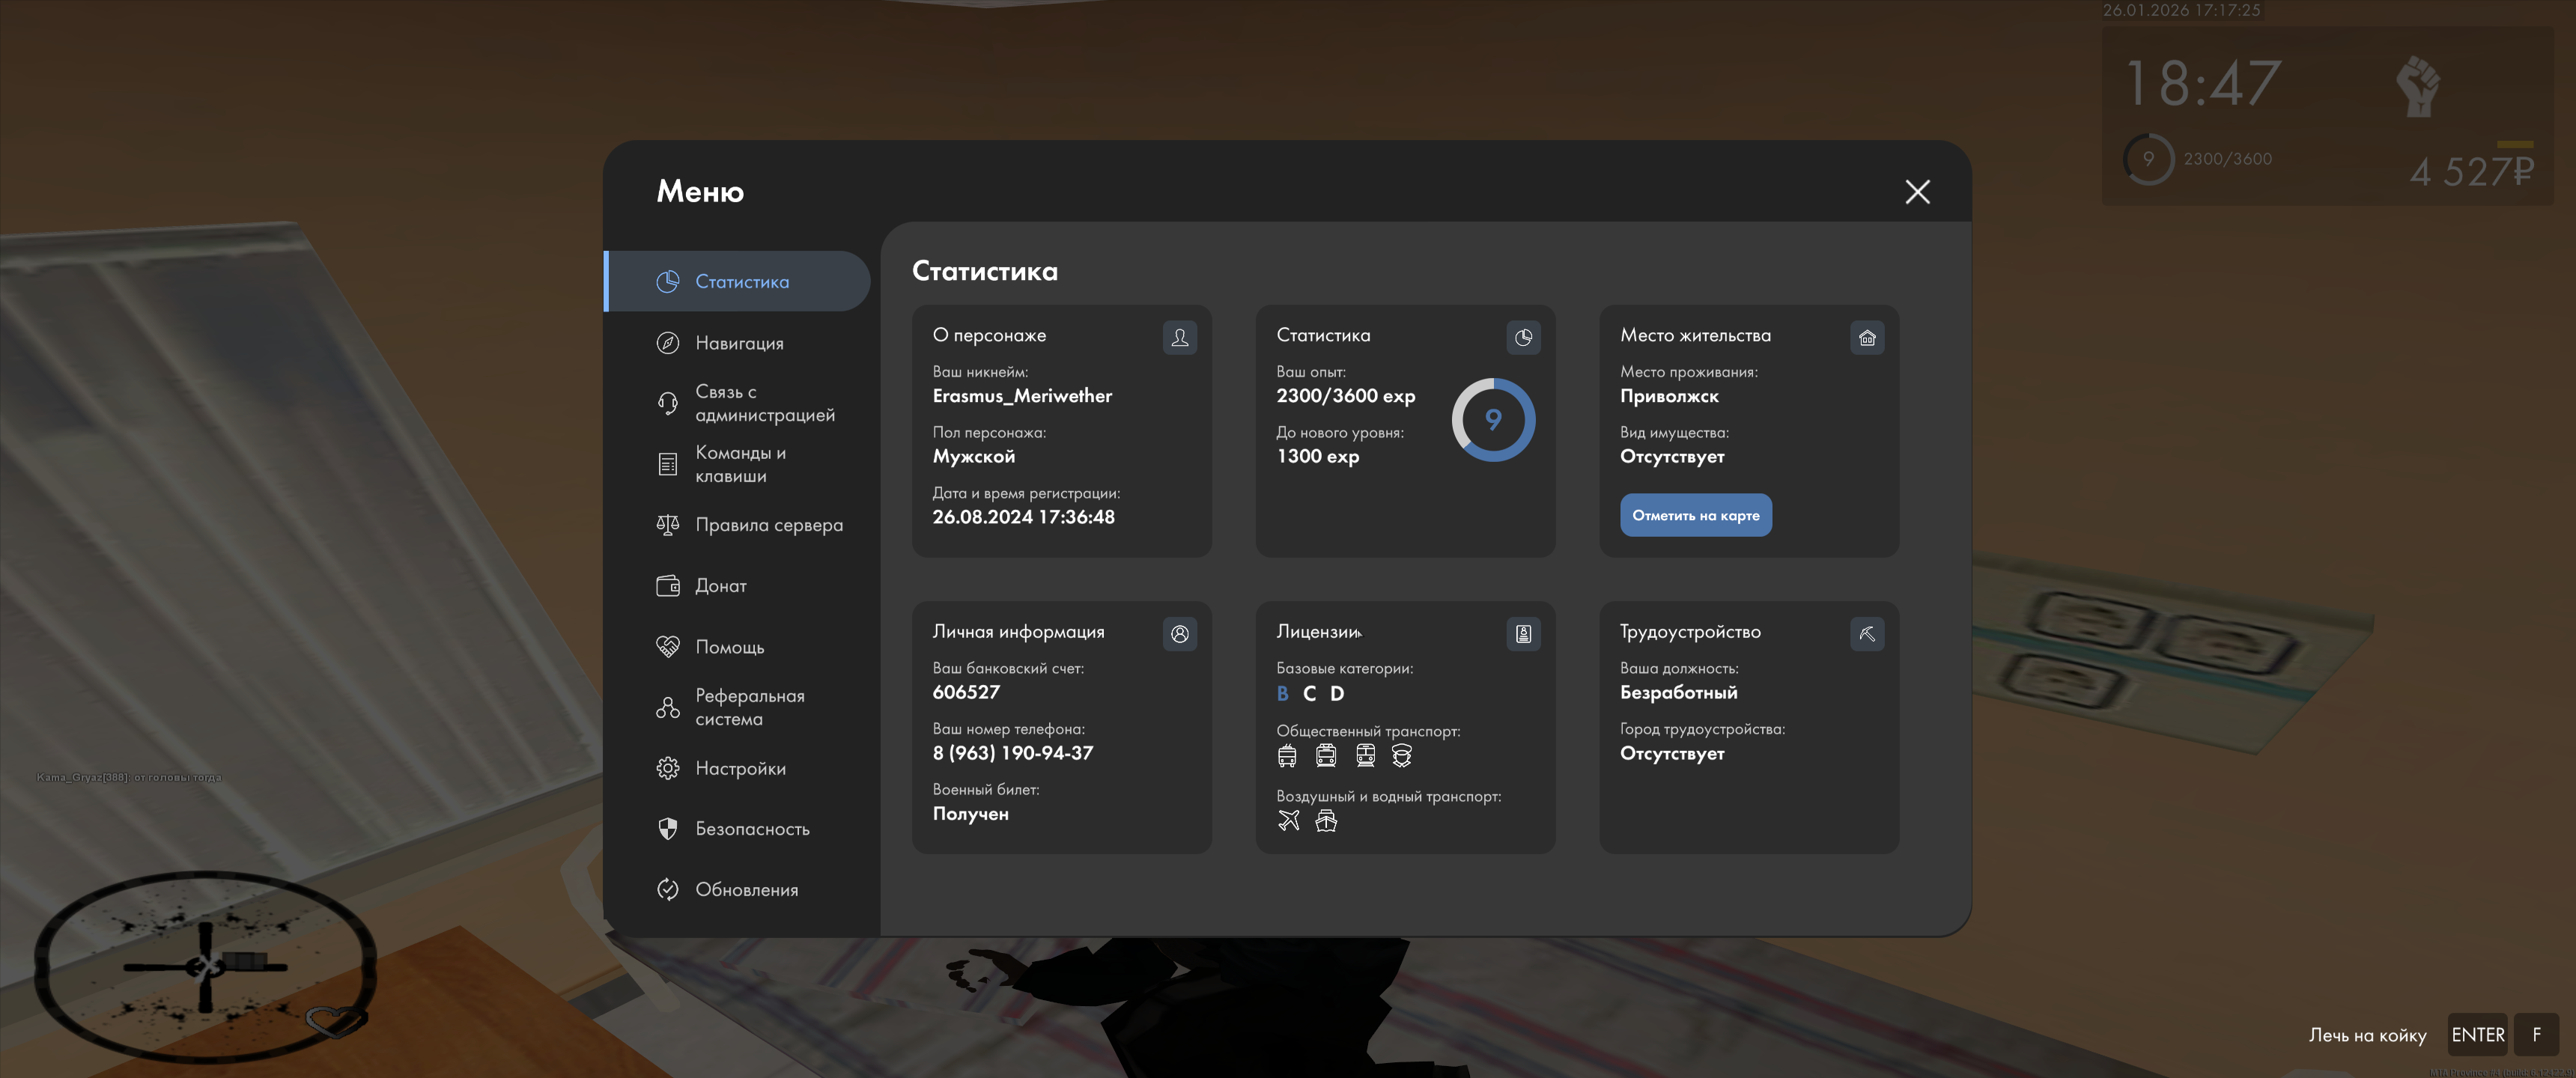The height and width of the screenshot is (1078, 2576).
Task: Open the Навигация menu section
Action: (x=738, y=343)
